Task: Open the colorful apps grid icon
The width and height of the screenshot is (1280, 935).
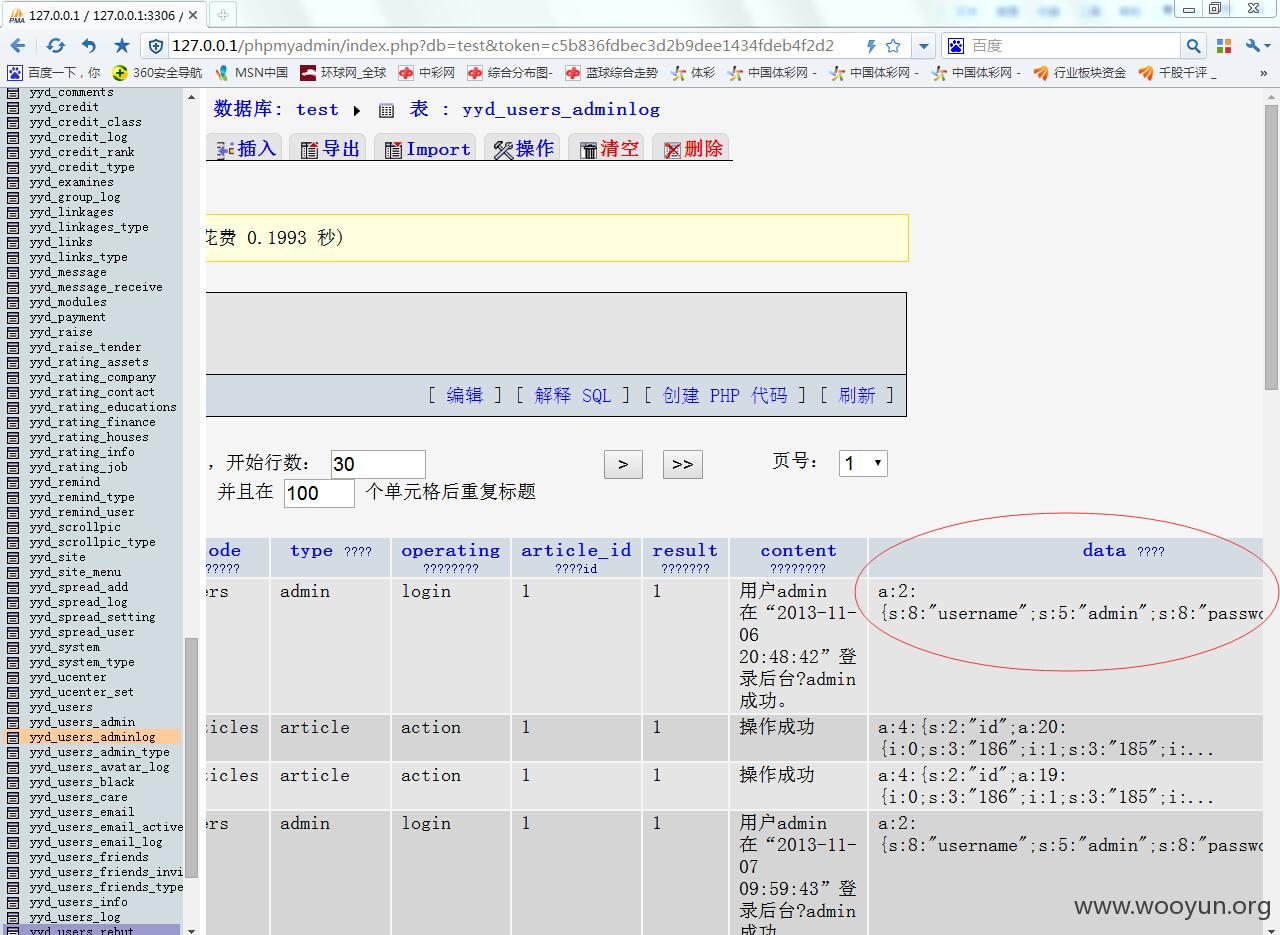Action: (x=1224, y=46)
